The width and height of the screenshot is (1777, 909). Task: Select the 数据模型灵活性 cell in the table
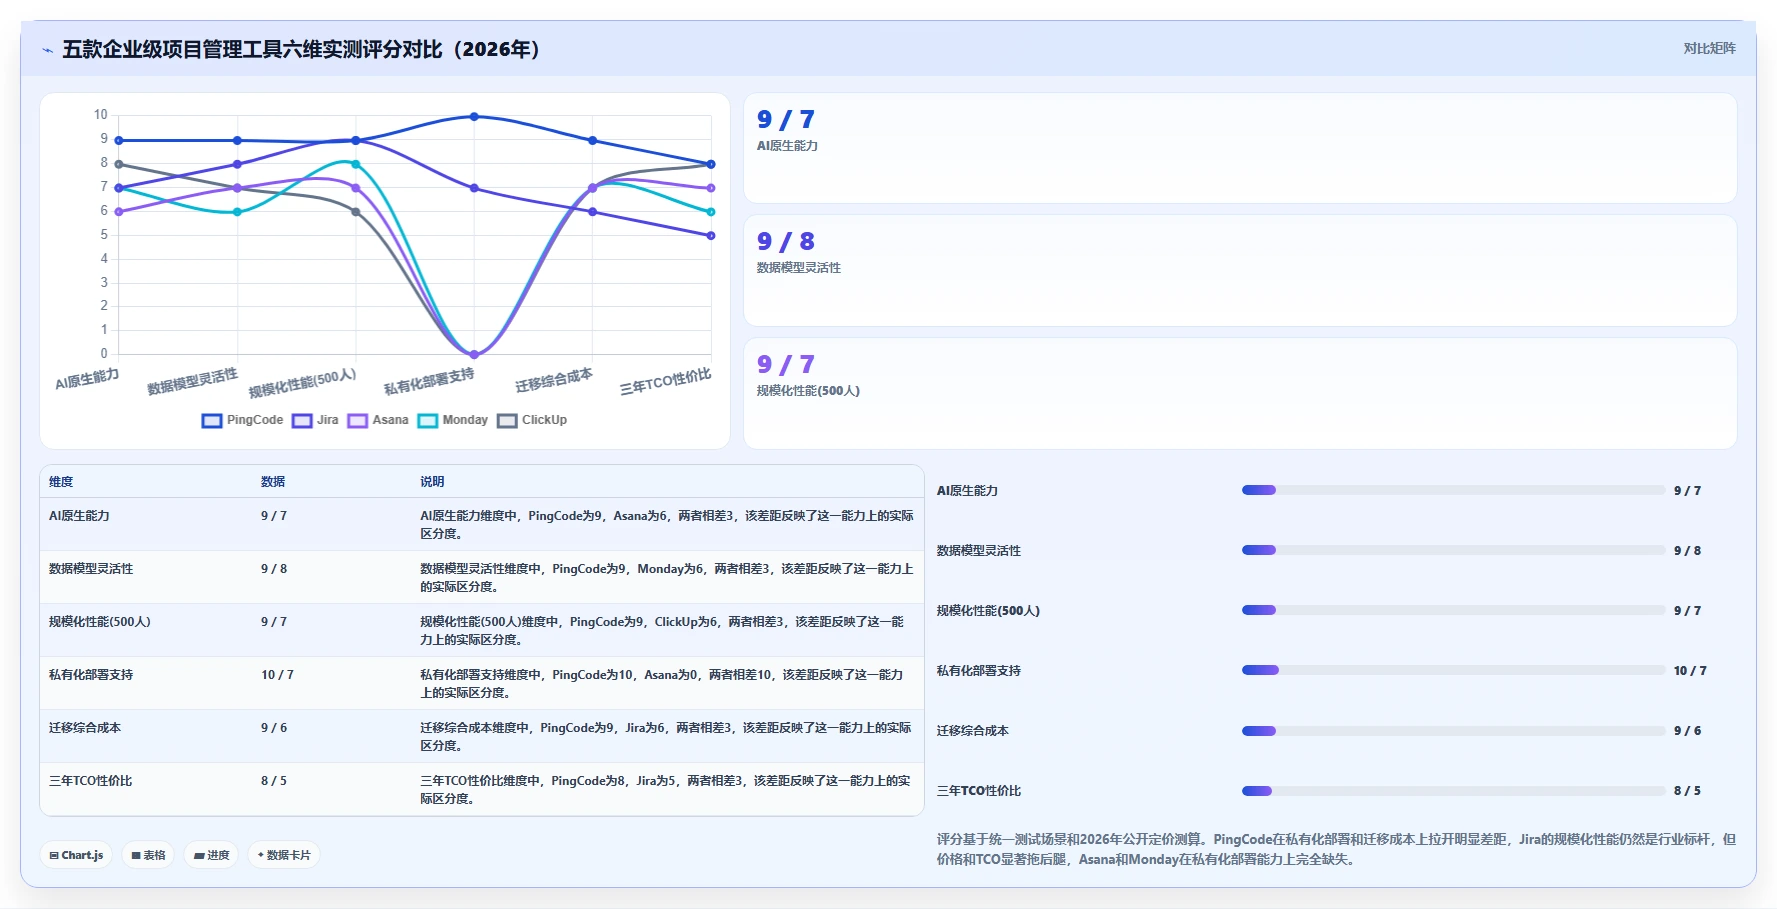91,569
